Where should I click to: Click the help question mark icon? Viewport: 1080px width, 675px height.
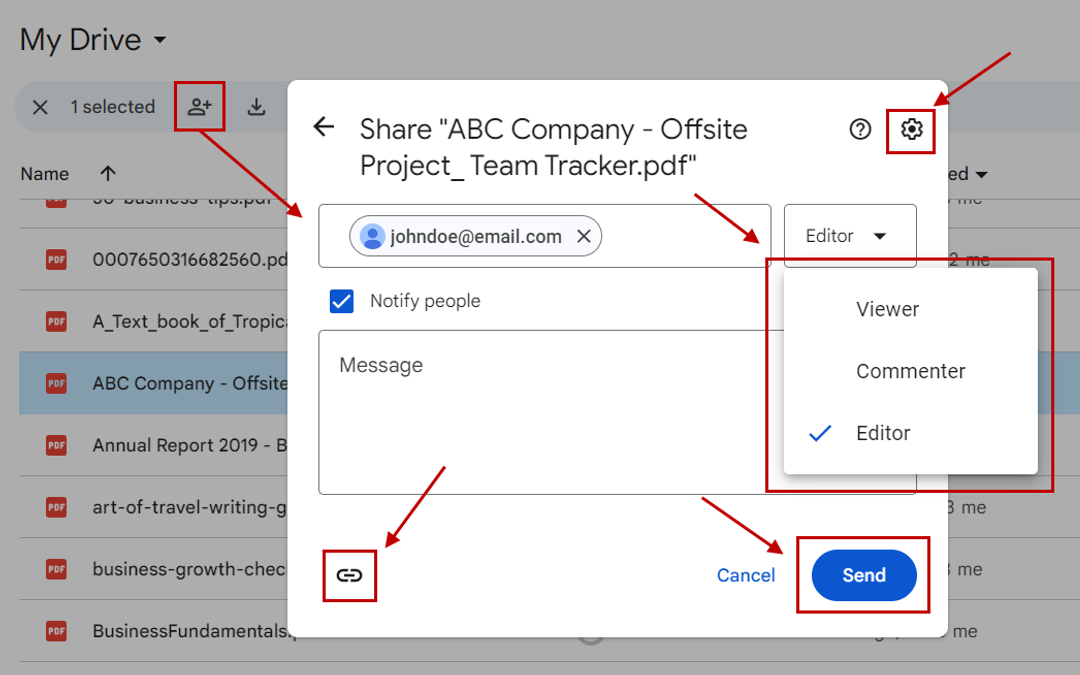pyautogui.click(x=859, y=129)
